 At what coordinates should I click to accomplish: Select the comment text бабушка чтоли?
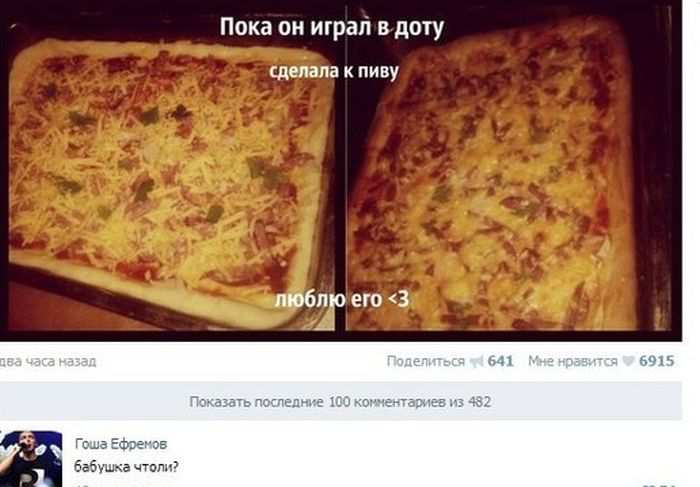coord(126,467)
